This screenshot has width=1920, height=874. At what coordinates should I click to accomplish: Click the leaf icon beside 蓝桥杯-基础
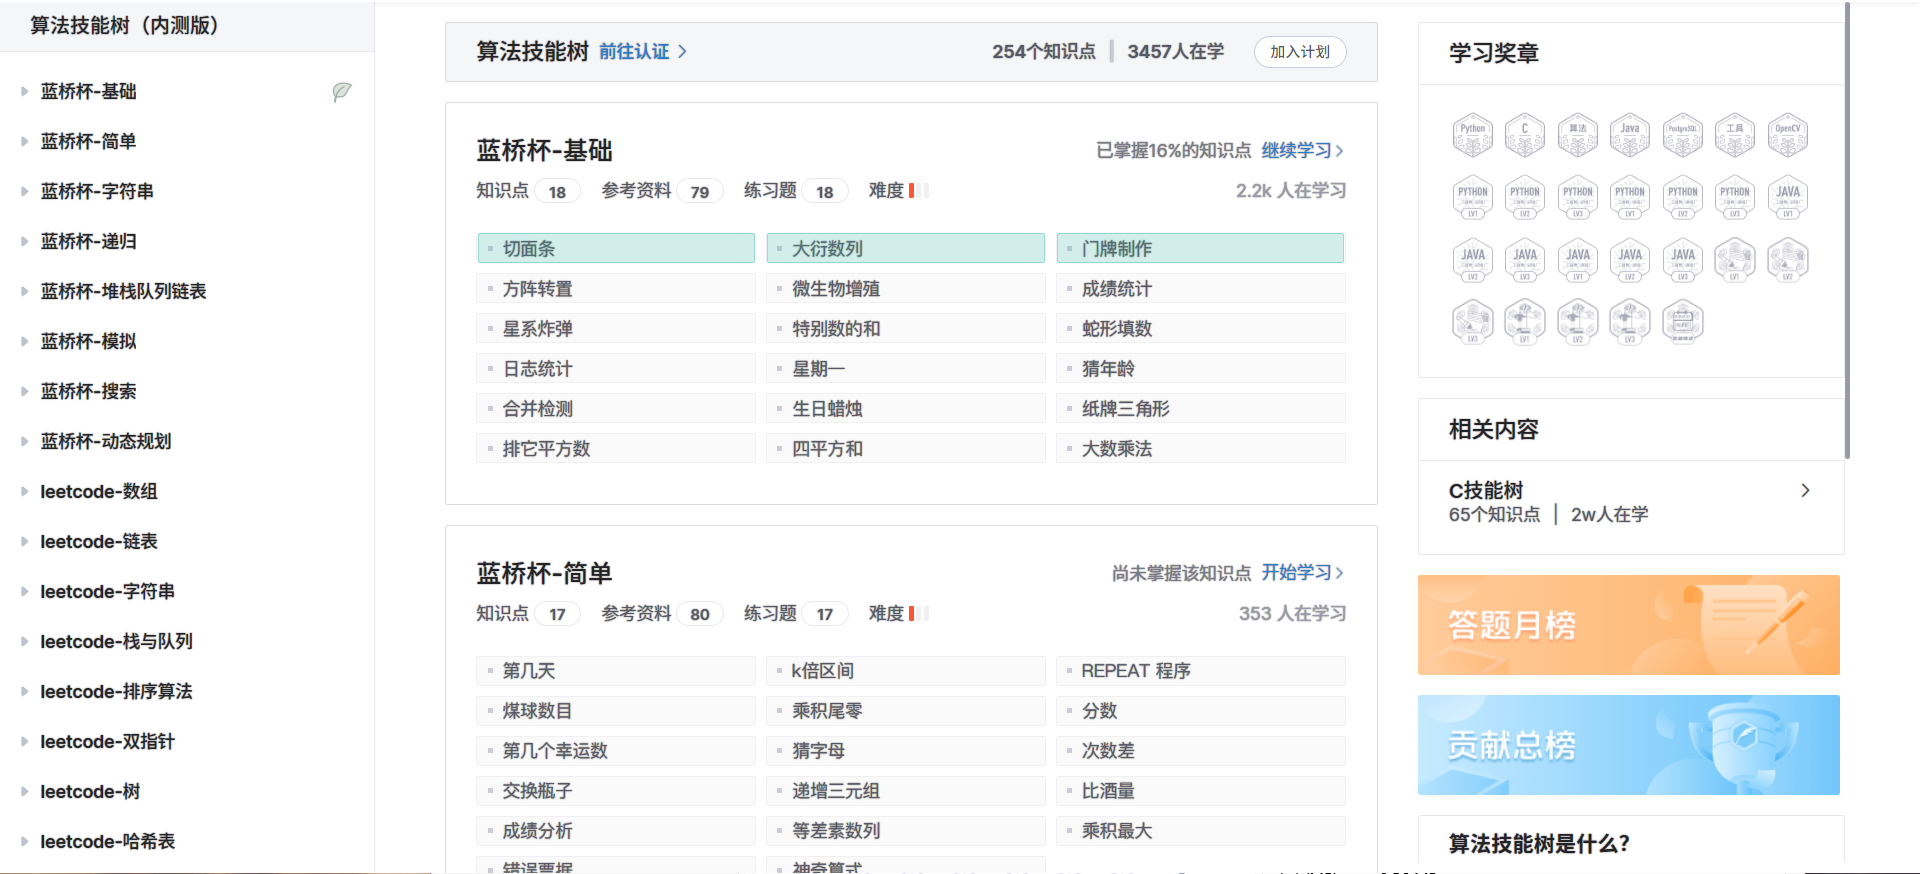click(342, 92)
